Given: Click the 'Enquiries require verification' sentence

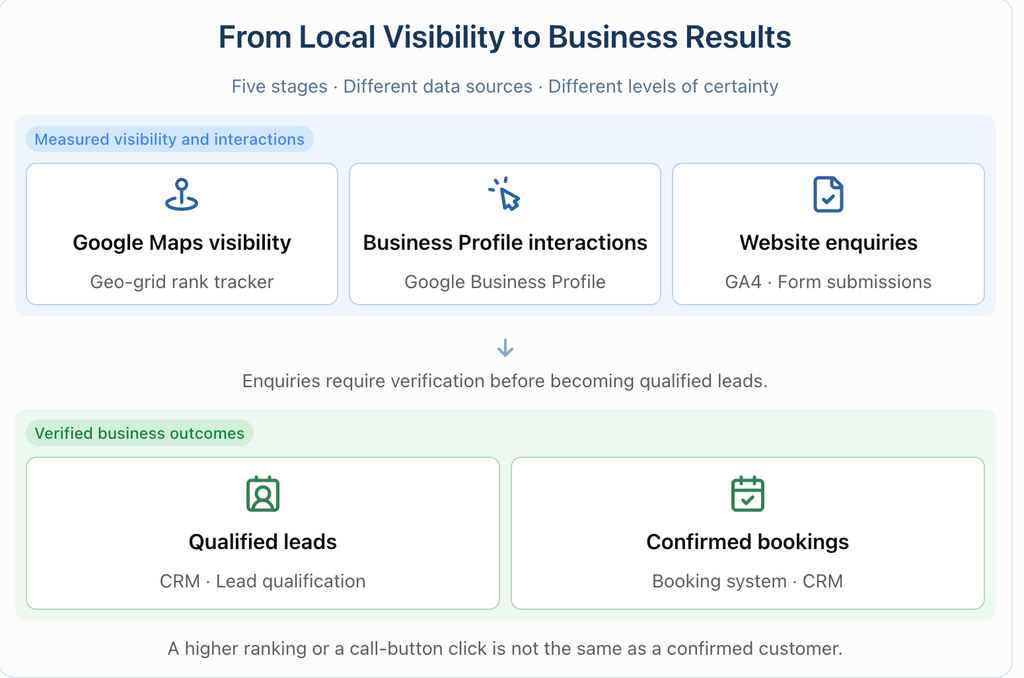Looking at the screenshot, I should coord(505,381).
